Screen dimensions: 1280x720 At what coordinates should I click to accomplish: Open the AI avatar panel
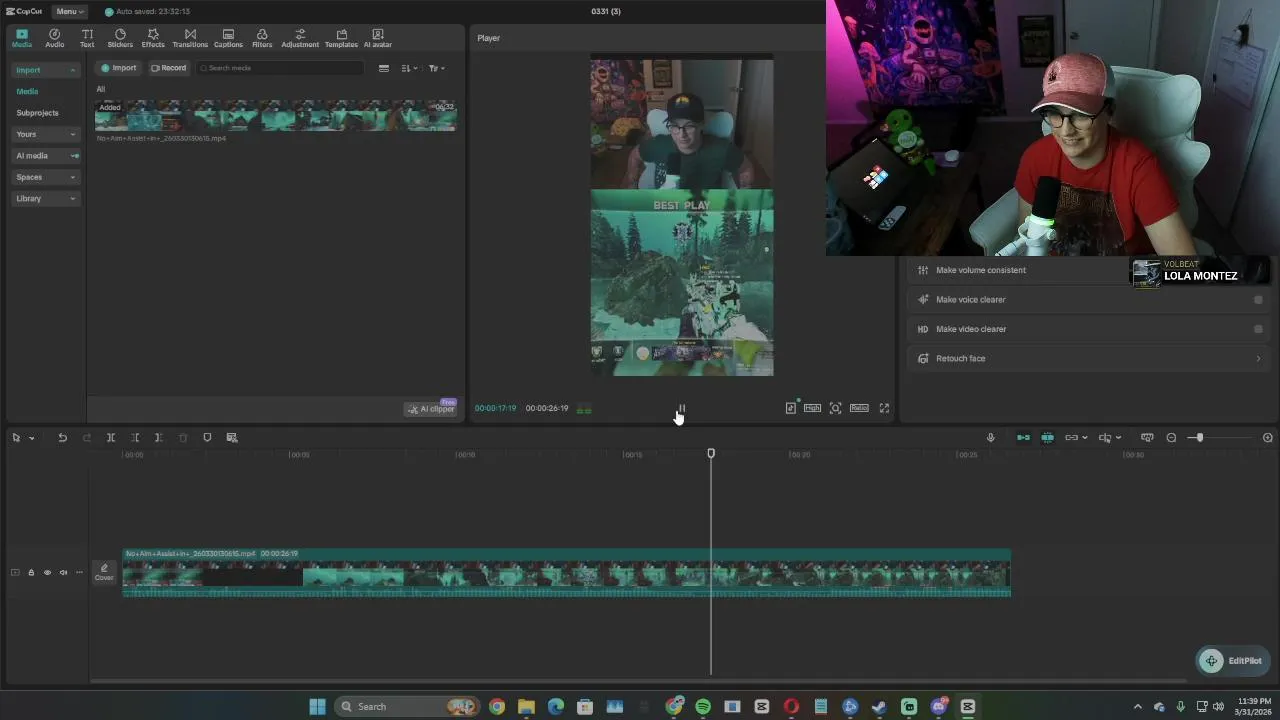tap(378, 38)
